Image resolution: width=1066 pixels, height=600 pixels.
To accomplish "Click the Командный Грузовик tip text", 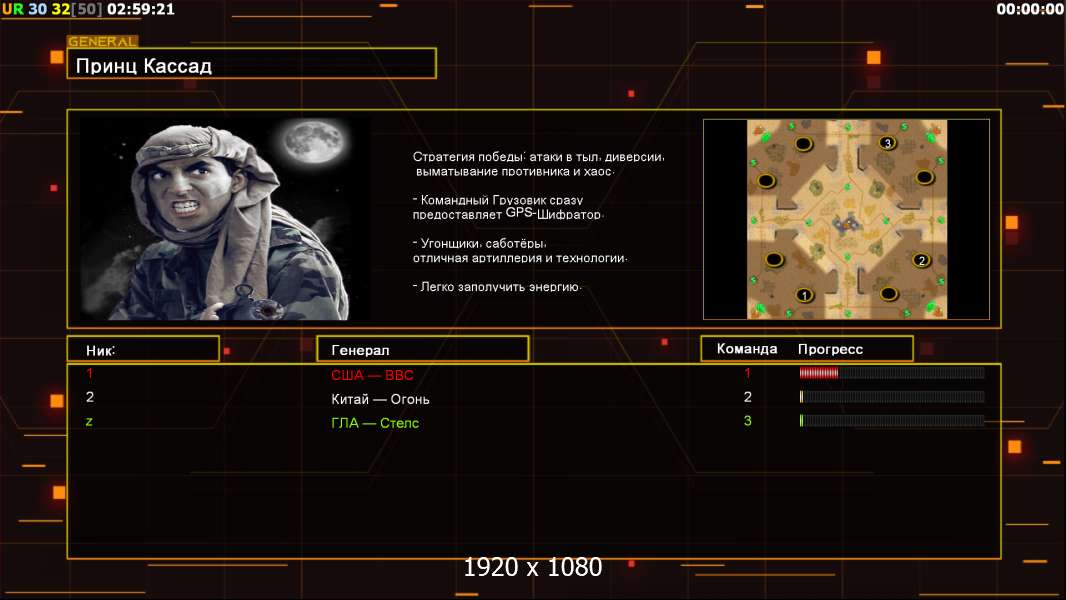I will (x=507, y=207).
